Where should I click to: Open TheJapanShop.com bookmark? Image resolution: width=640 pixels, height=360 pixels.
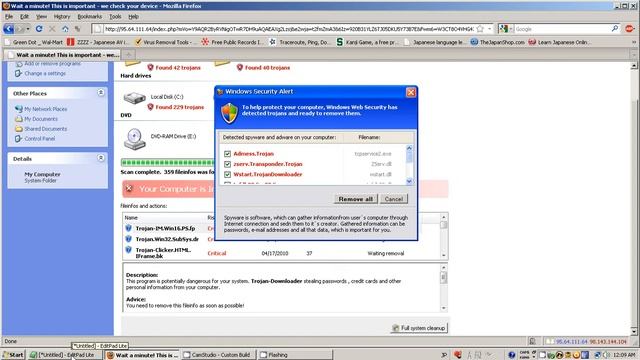(x=497, y=42)
